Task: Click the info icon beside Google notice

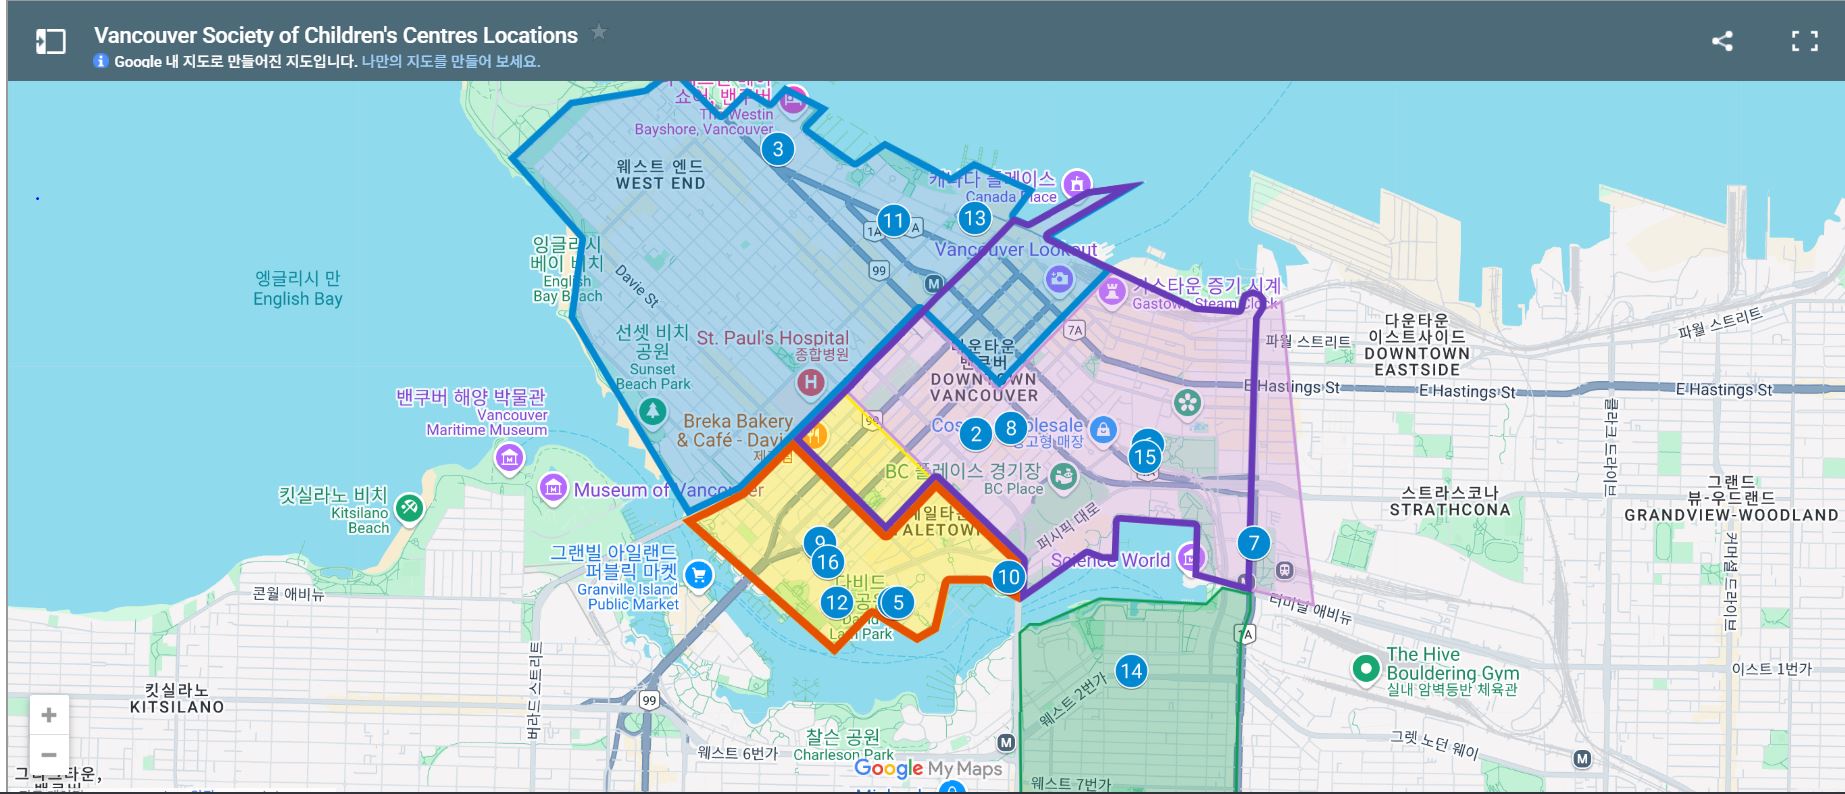Action: pos(101,61)
